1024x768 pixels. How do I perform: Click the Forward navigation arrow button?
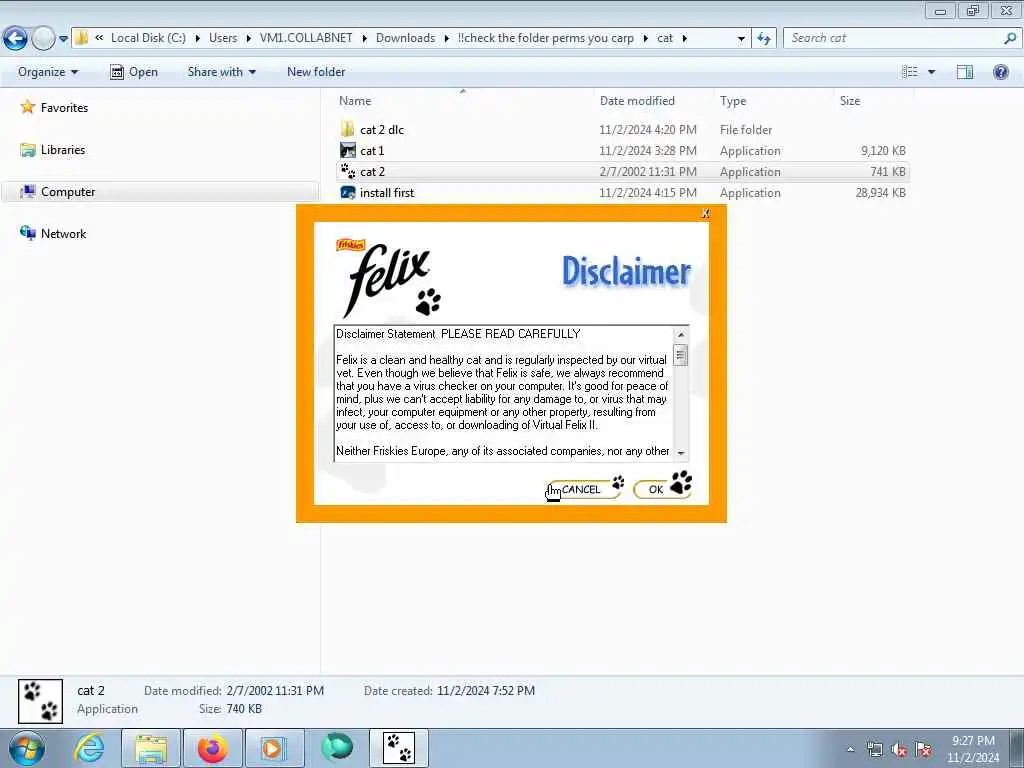click(x=43, y=39)
